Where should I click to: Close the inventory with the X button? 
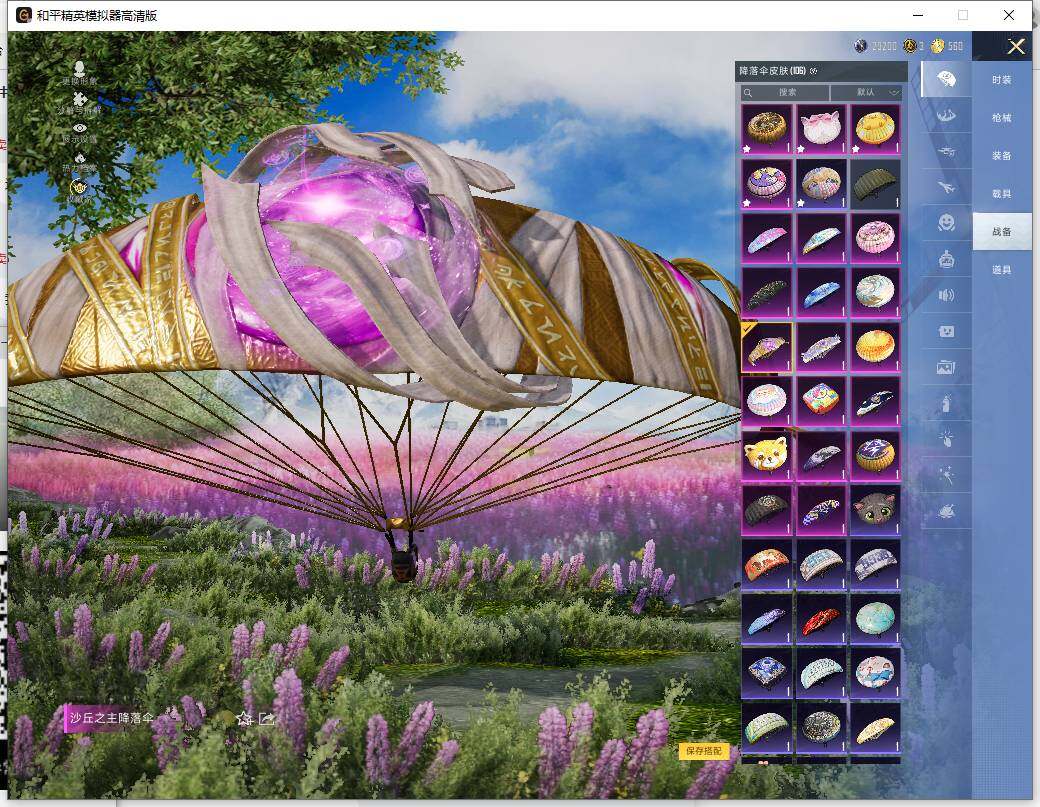(1016, 46)
